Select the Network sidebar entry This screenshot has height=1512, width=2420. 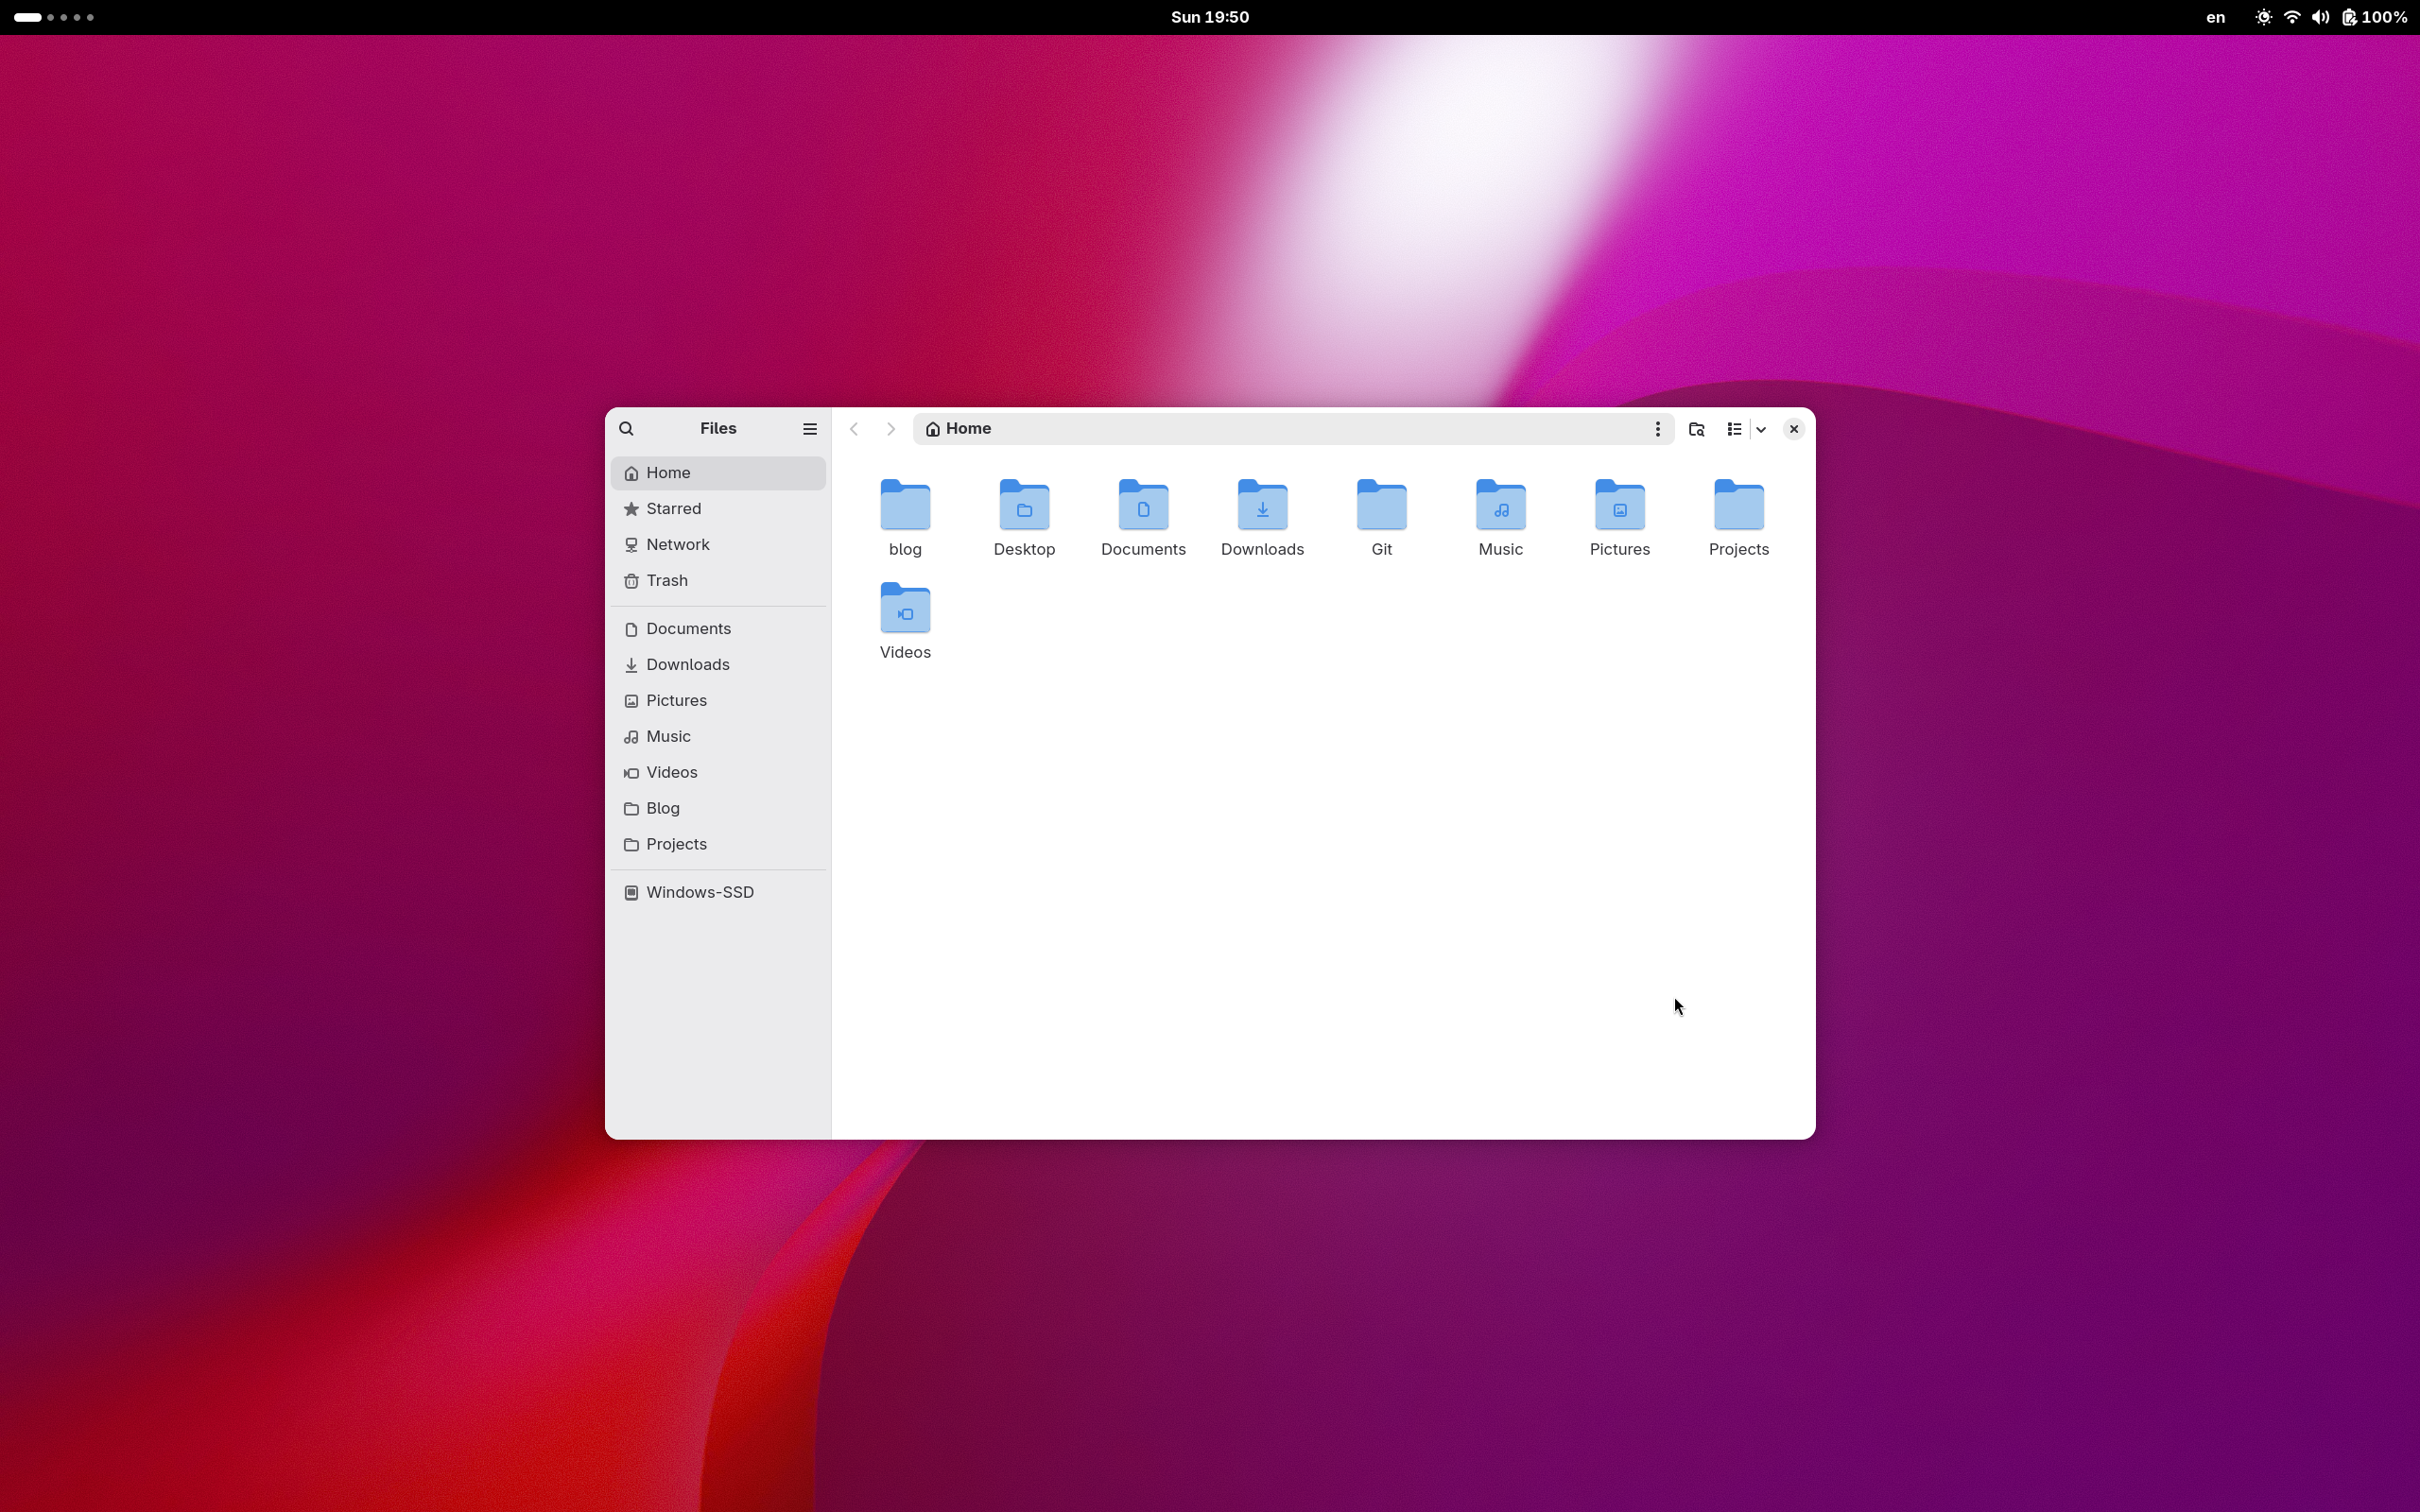(x=677, y=544)
